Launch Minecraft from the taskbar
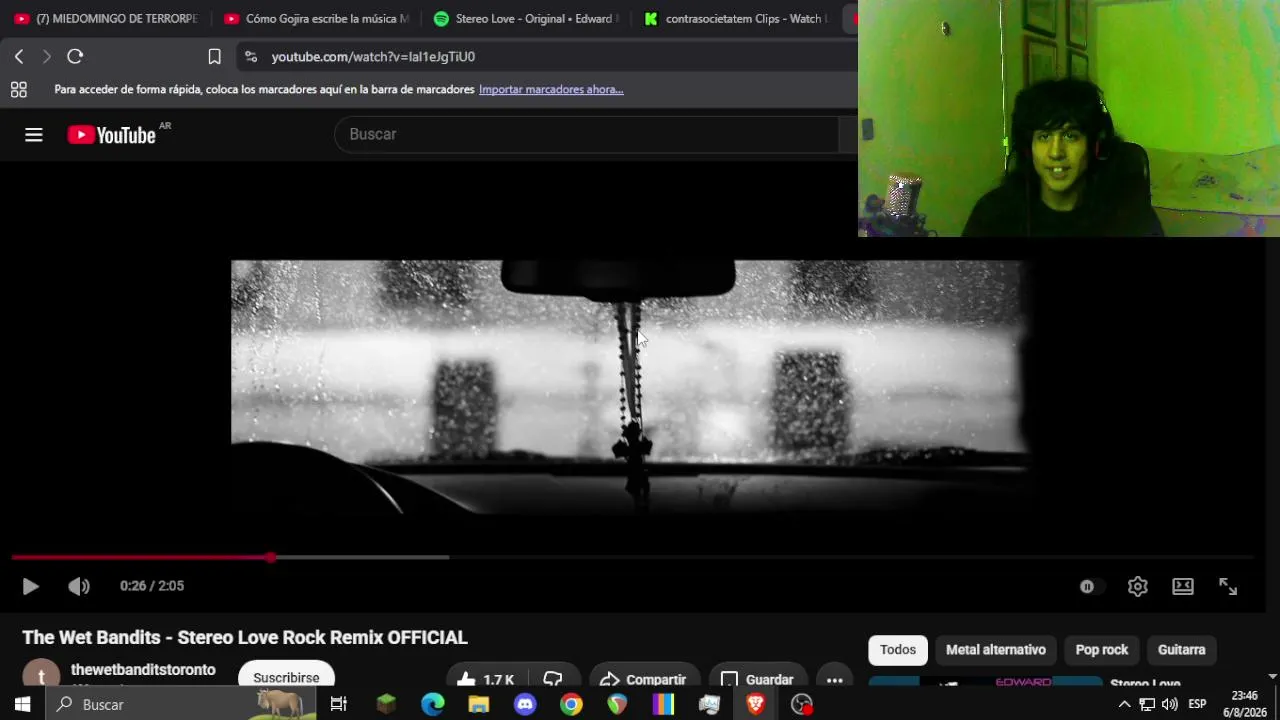This screenshot has width=1280, height=720. tap(386, 705)
